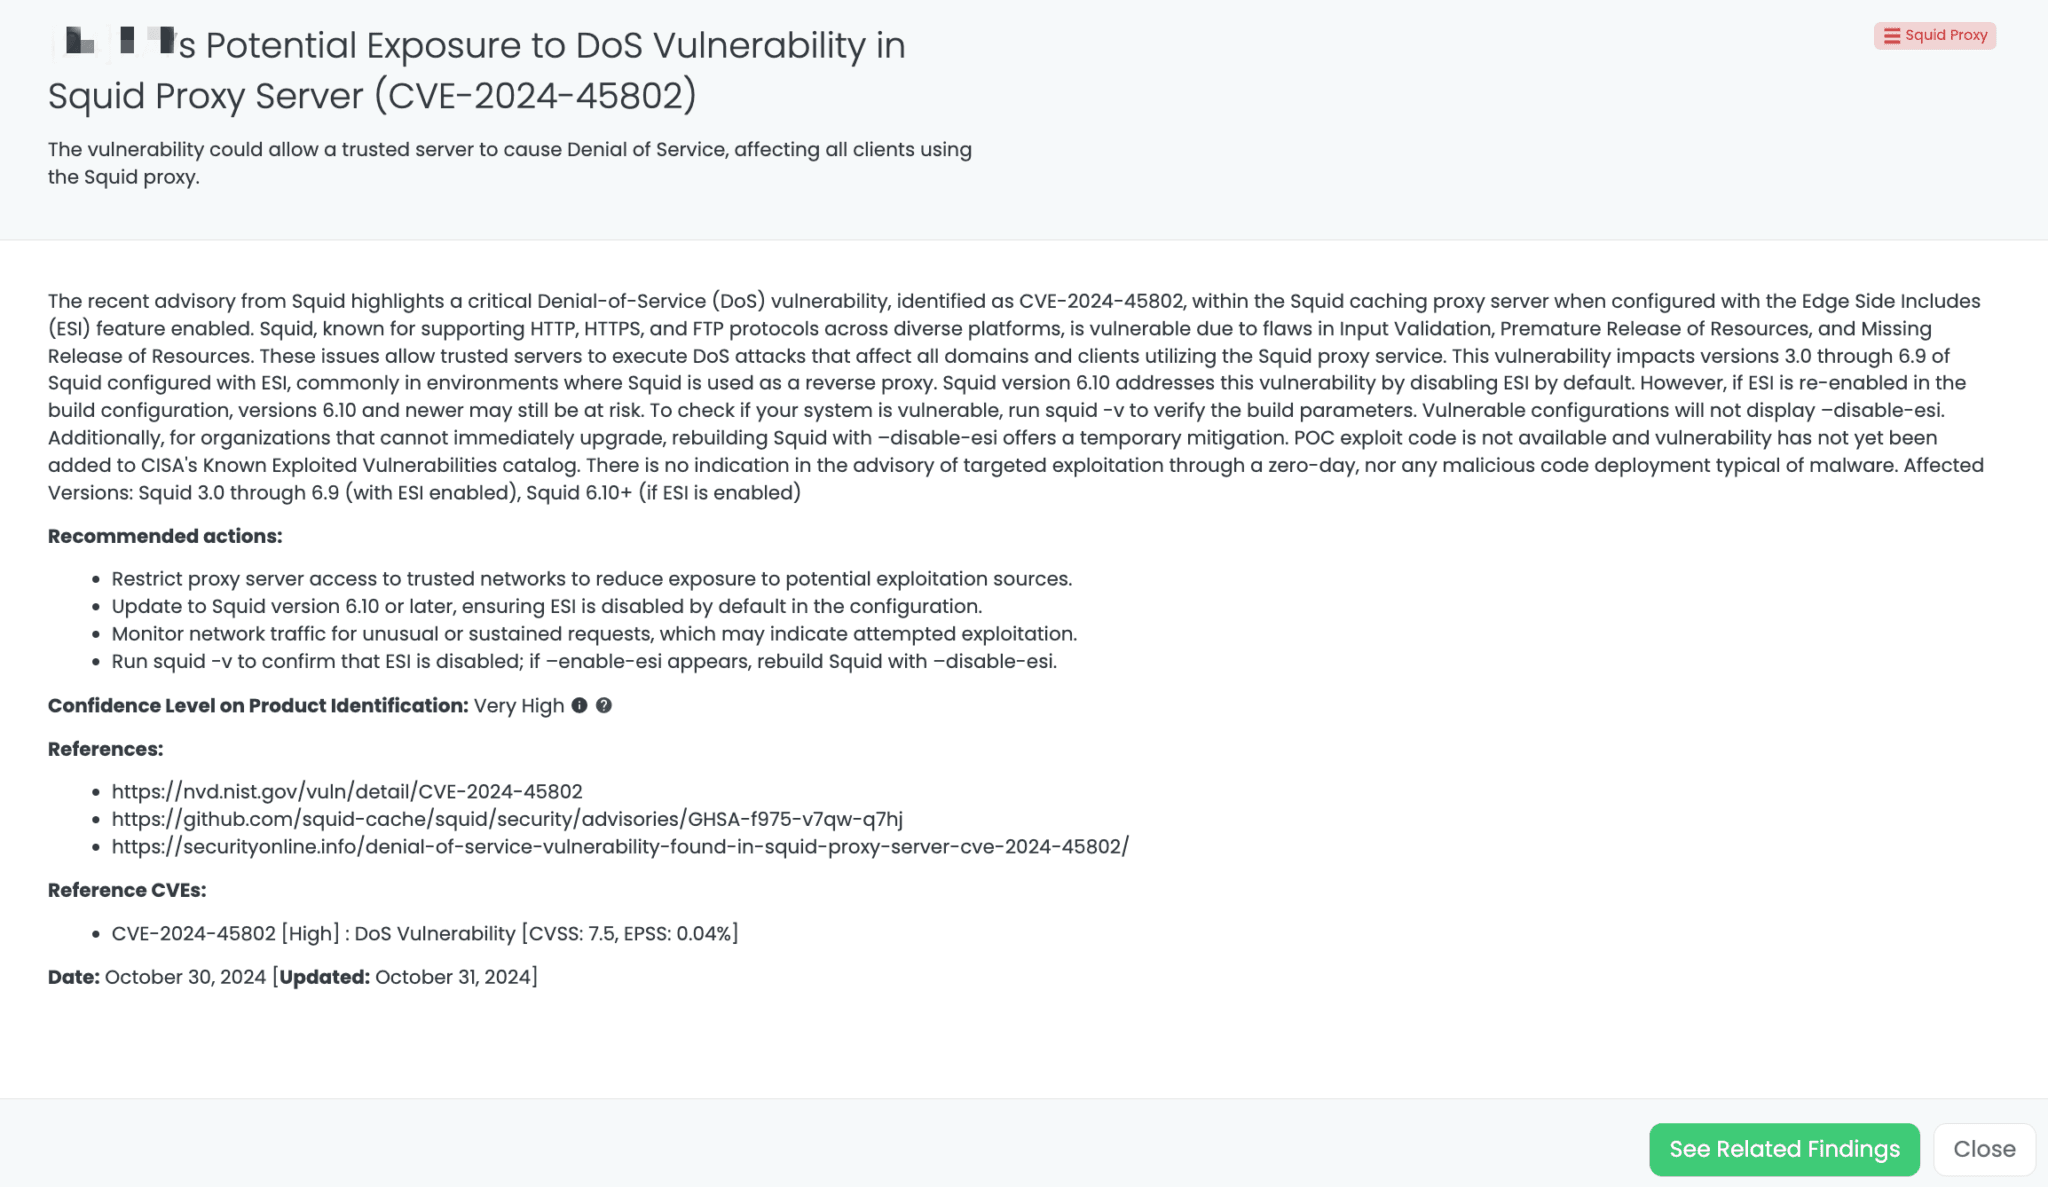This screenshot has width=2048, height=1187.
Task: Click the Squid Proxy tag label
Action: click(1945, 36)
